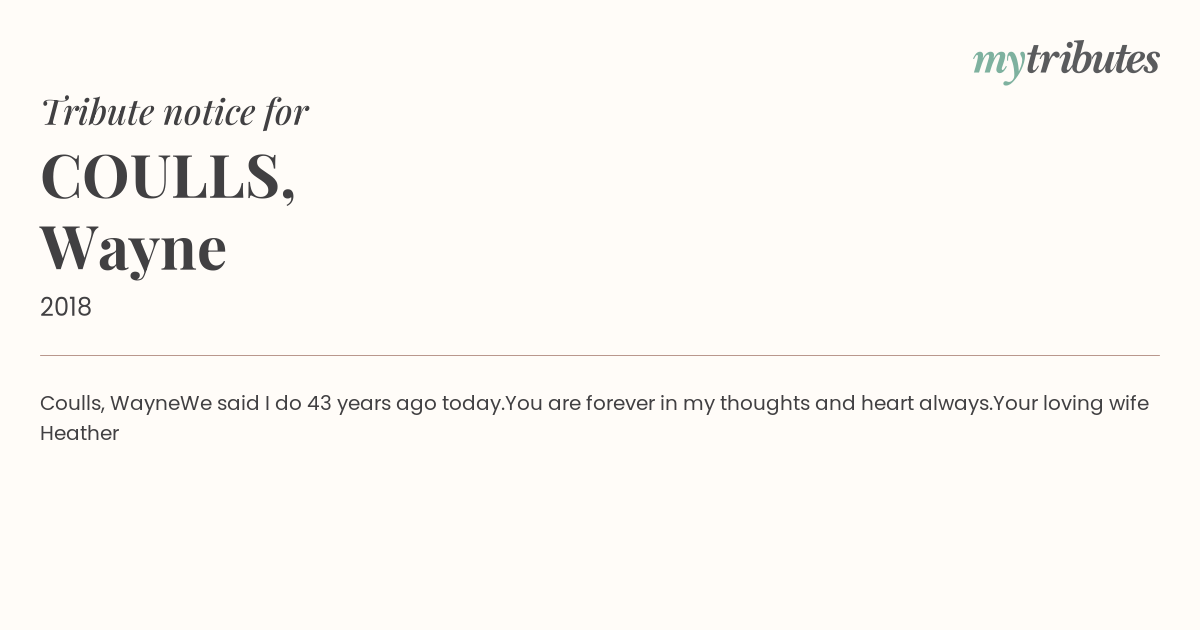Select the surname "COULLS," in the title
Image resolution: width=1200 pixels, height=630 pixels.
(168, 177)
